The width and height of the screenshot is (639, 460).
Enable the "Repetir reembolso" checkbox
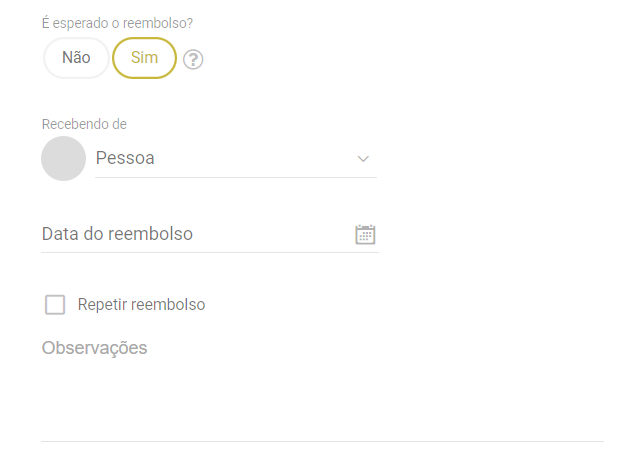[55, 305]
